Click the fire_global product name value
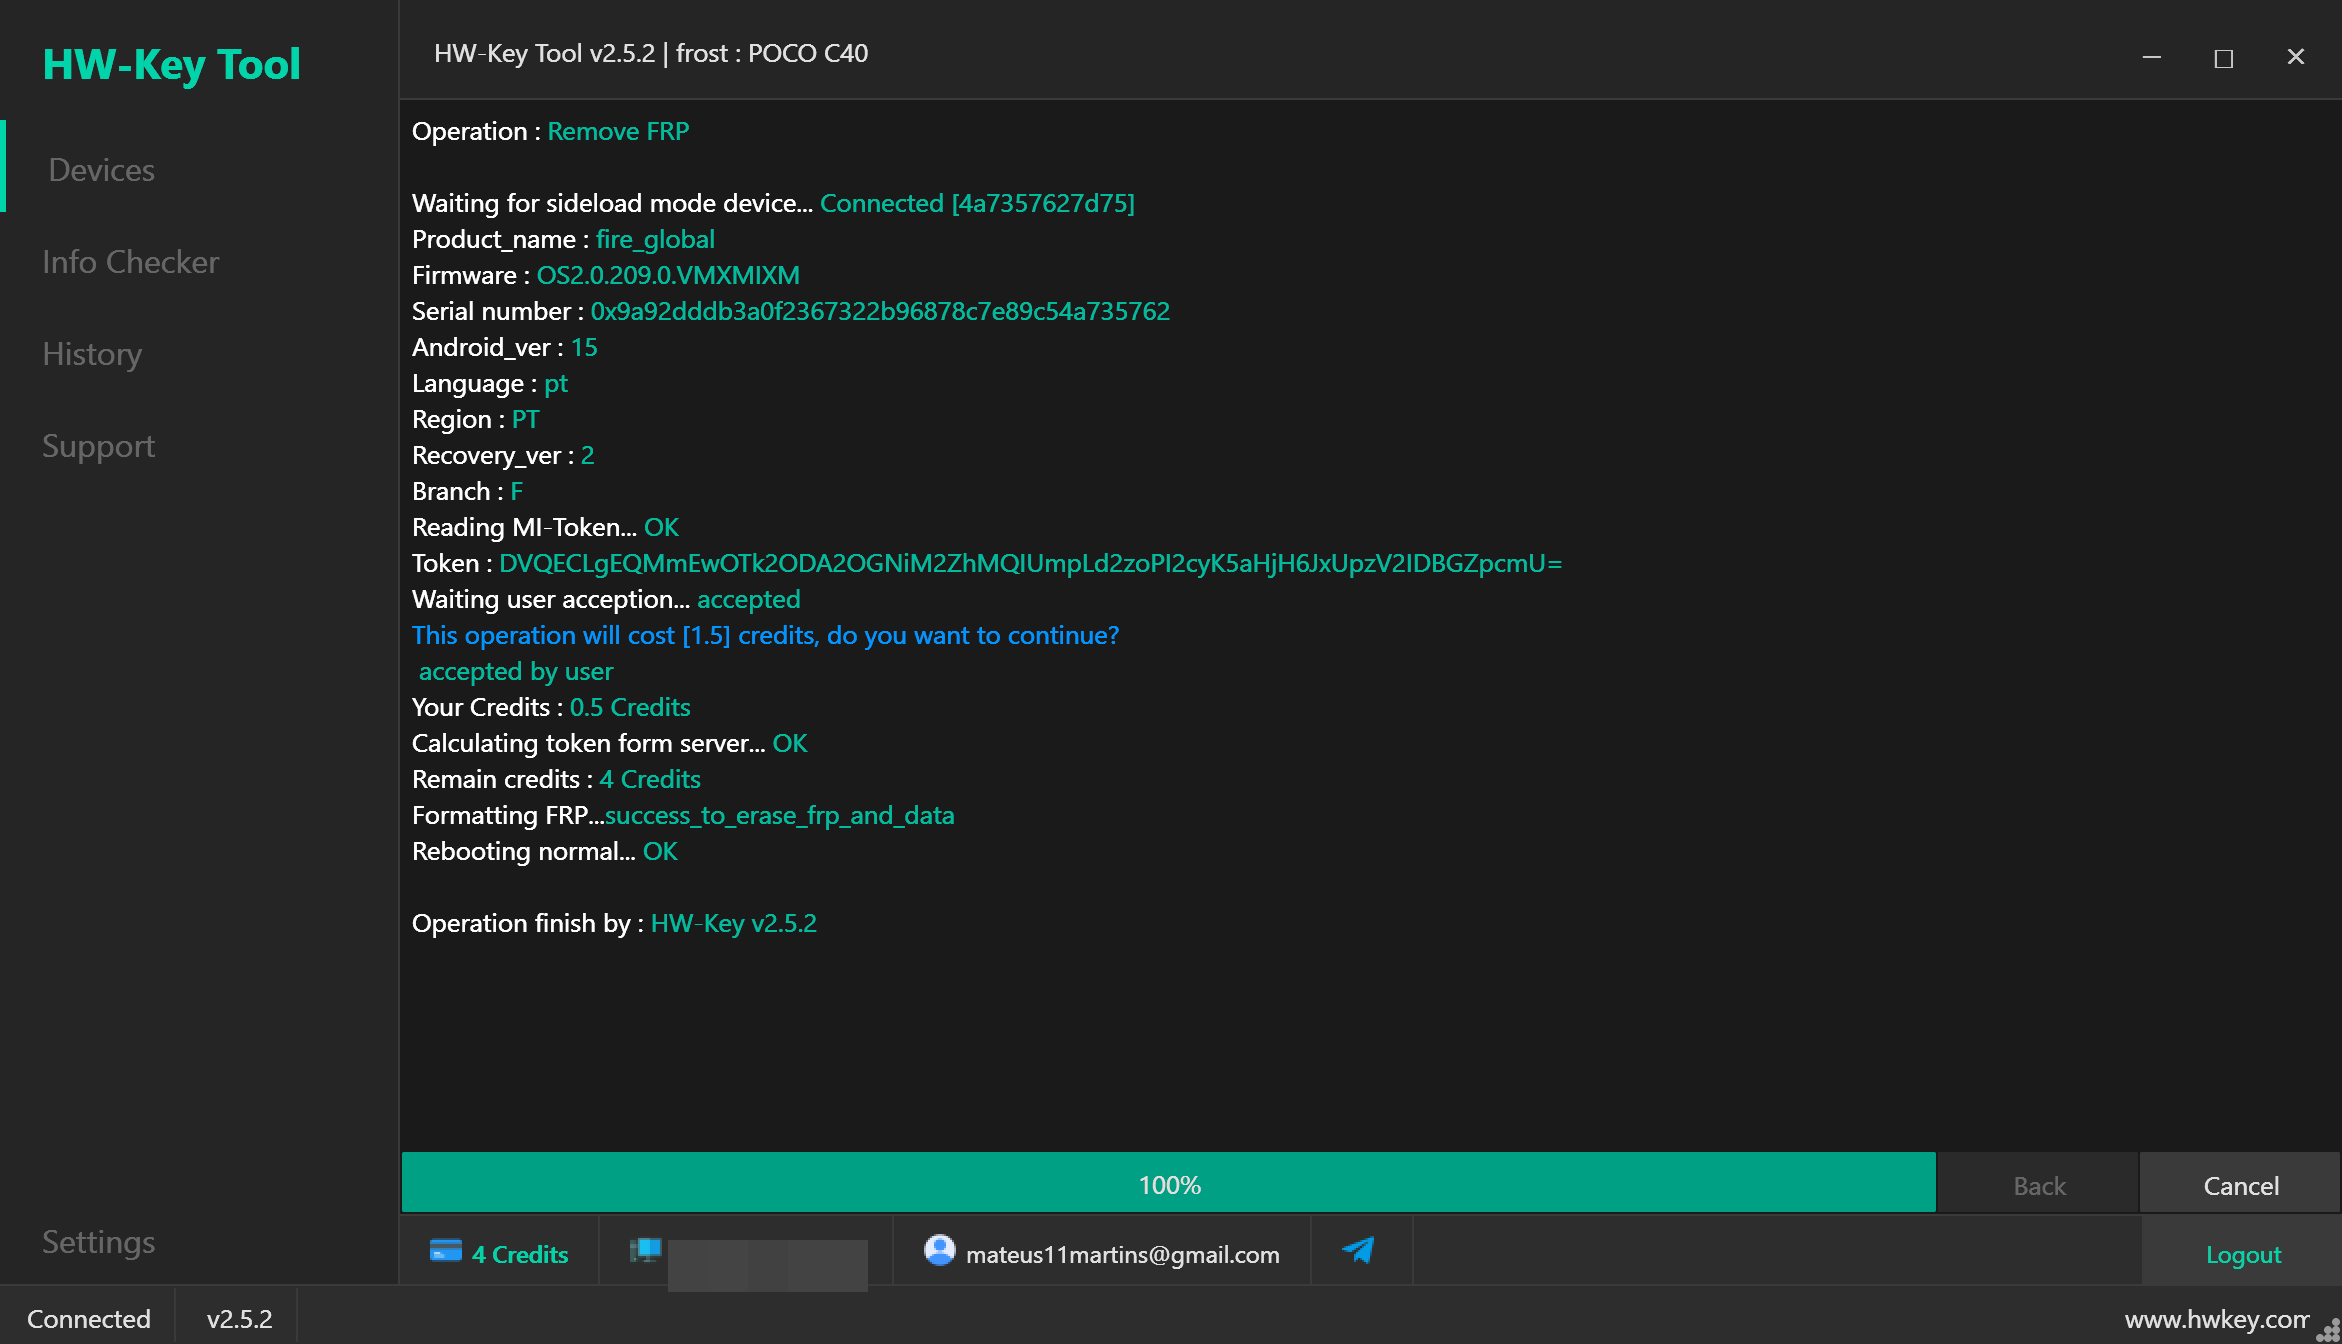The image size is (2342, 1344). (655, 240)
